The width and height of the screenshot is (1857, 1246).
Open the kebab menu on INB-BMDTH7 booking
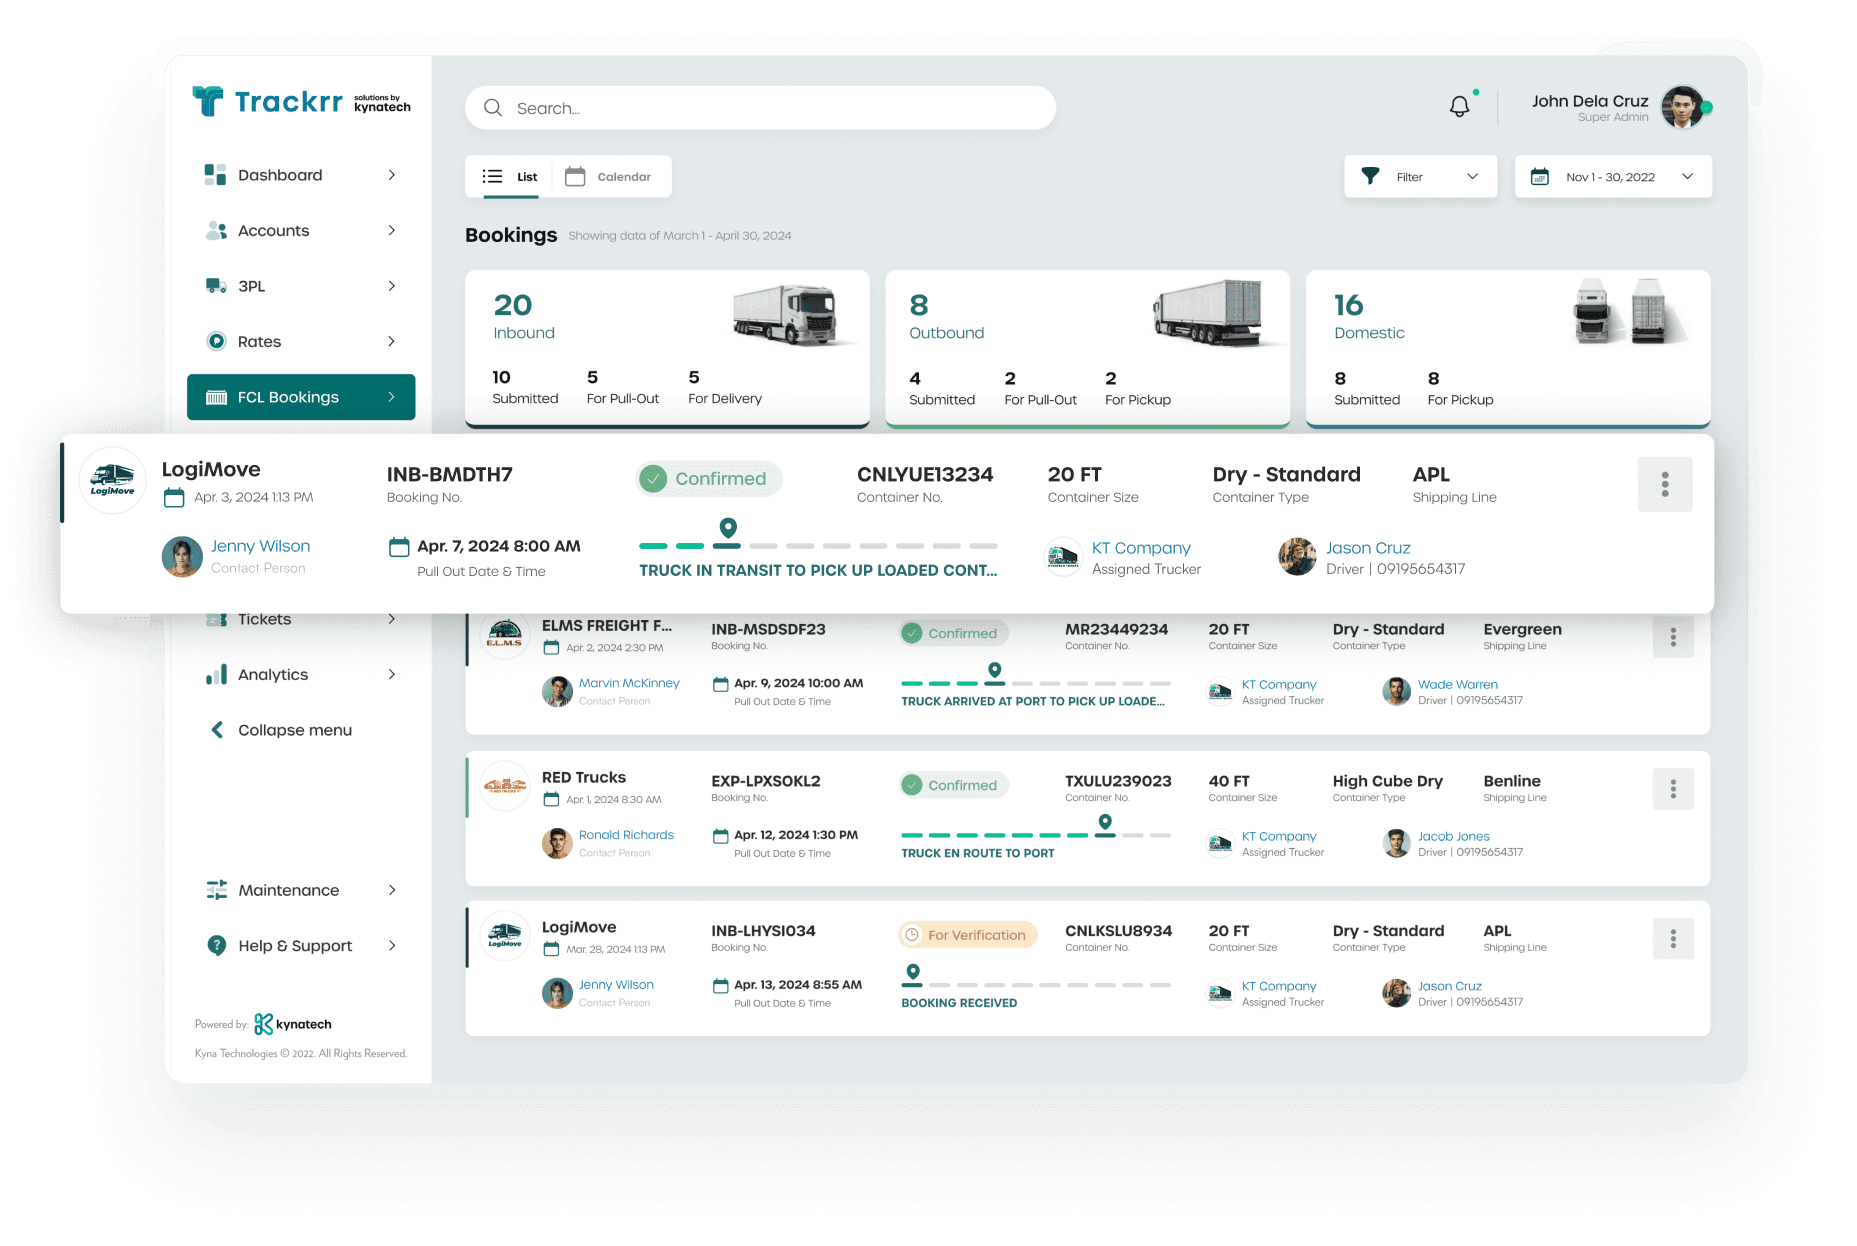1664,484
